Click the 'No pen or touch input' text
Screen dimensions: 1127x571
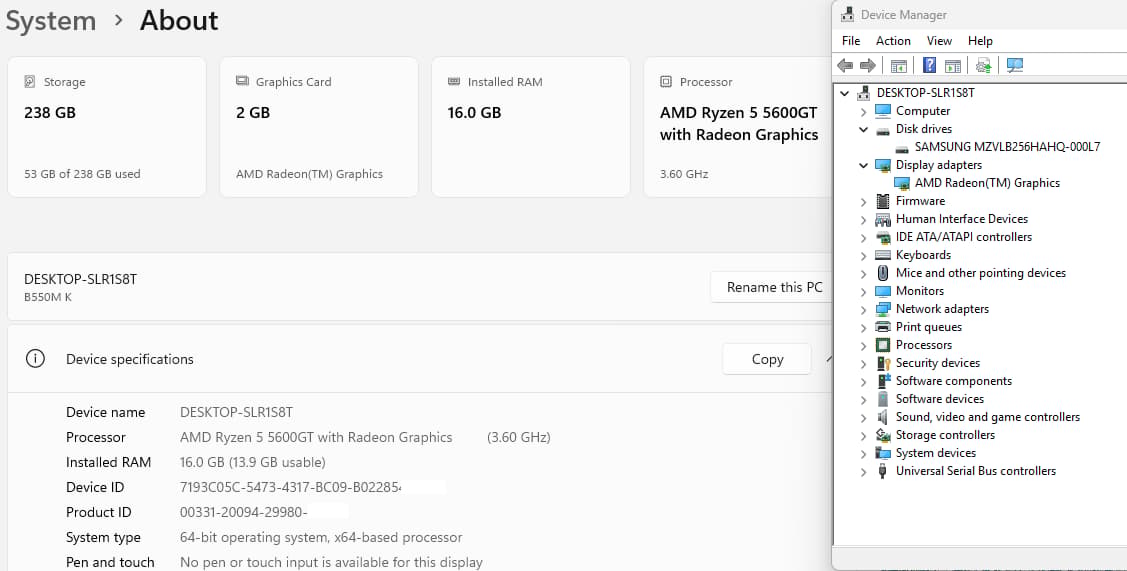[331, 562]
